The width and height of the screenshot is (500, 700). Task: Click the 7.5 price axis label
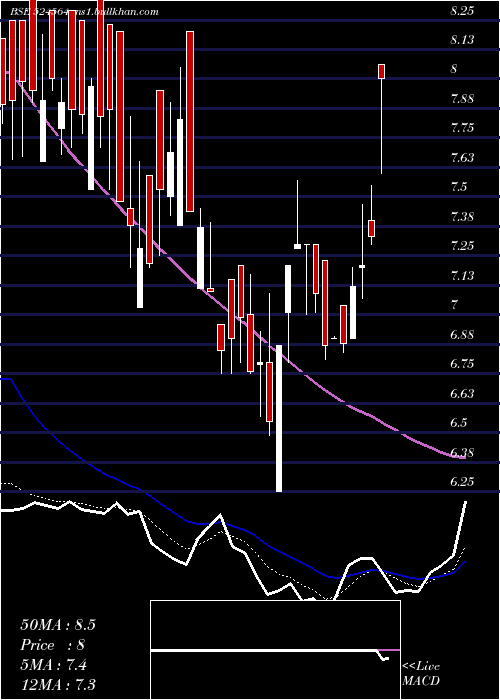459,187
